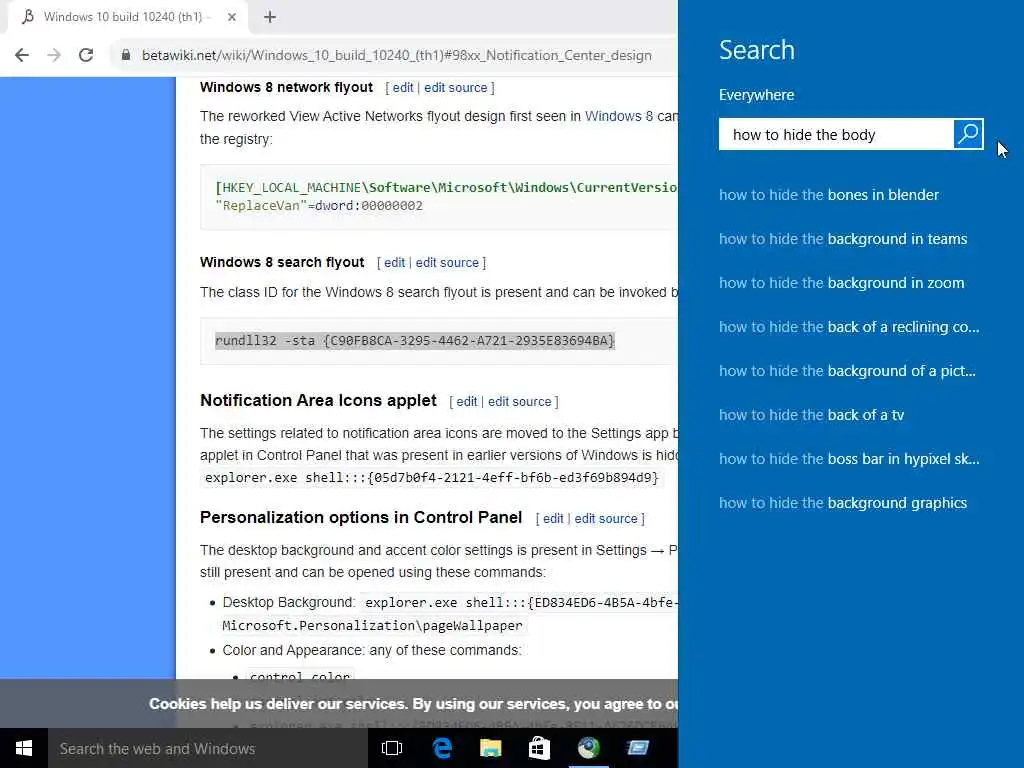The image size is (1024, 768).
Task: Click edit next to Notification Area Icons applet
Action: (466, 402)
